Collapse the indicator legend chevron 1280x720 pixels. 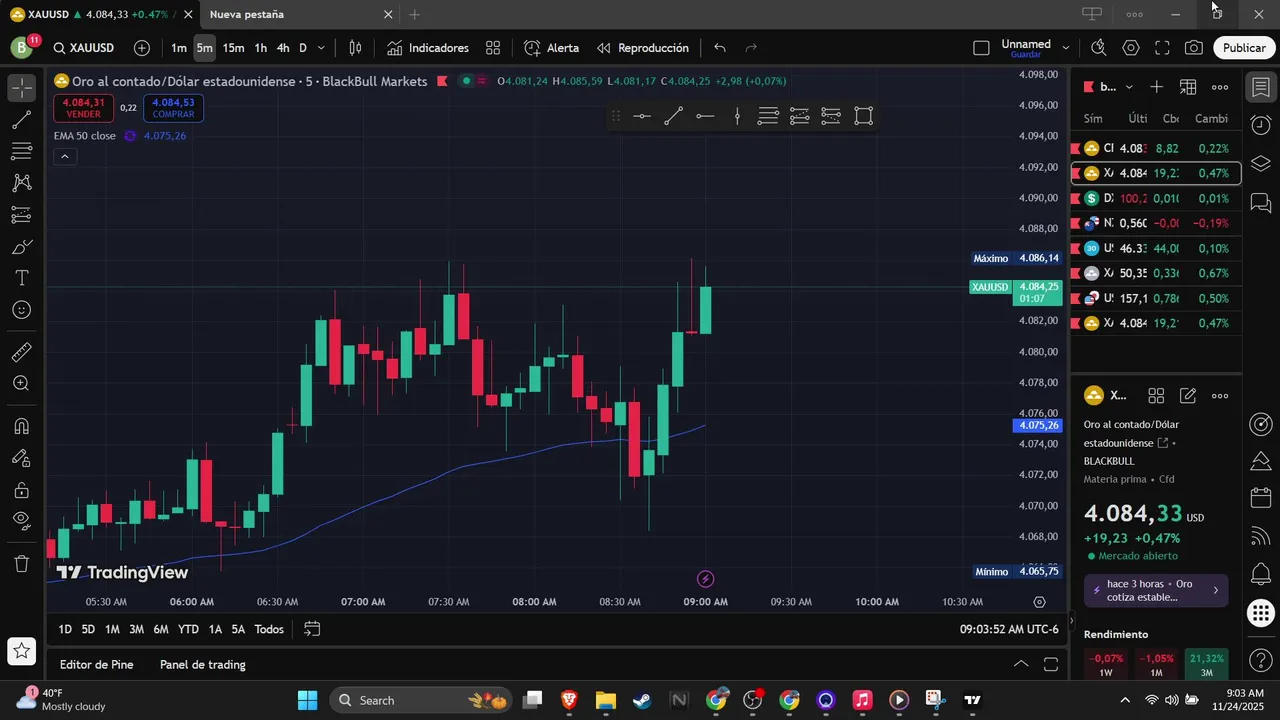[64, 157]
